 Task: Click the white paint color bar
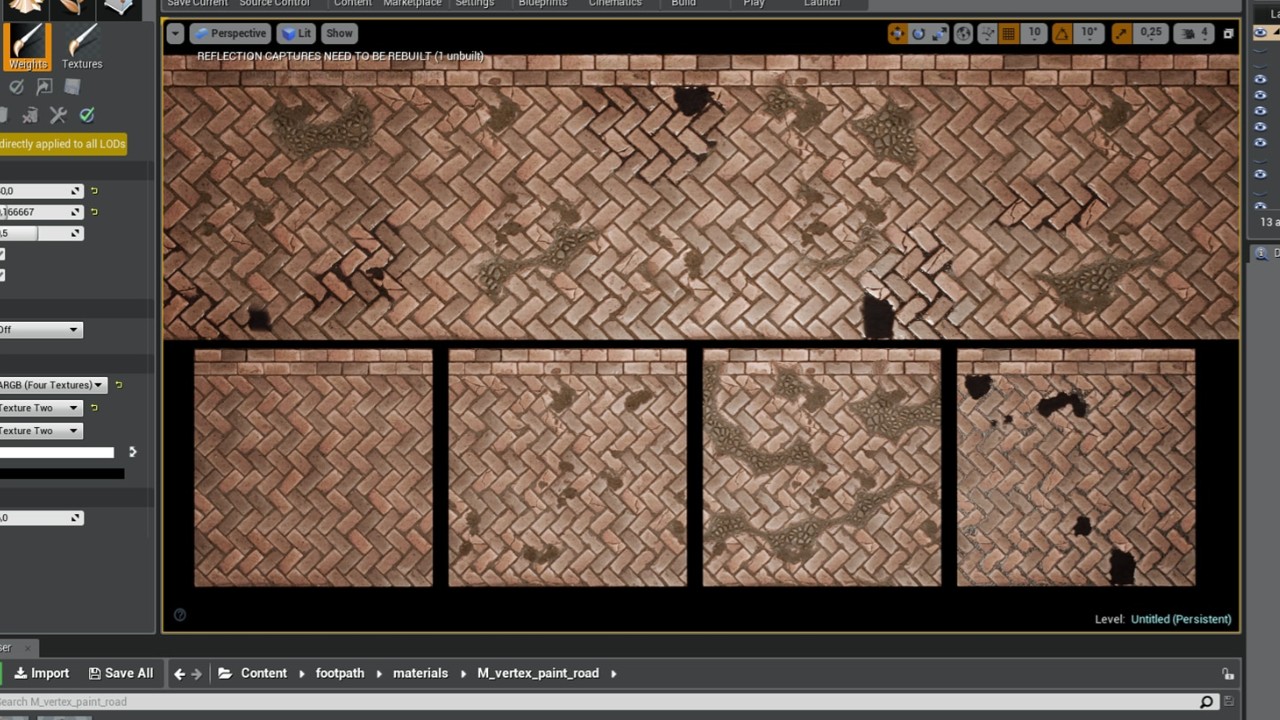point(57,453)
